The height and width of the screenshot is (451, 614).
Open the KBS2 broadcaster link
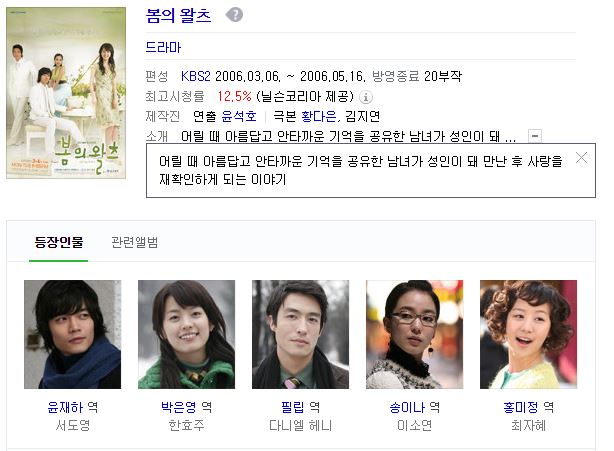tap(196, 76)
